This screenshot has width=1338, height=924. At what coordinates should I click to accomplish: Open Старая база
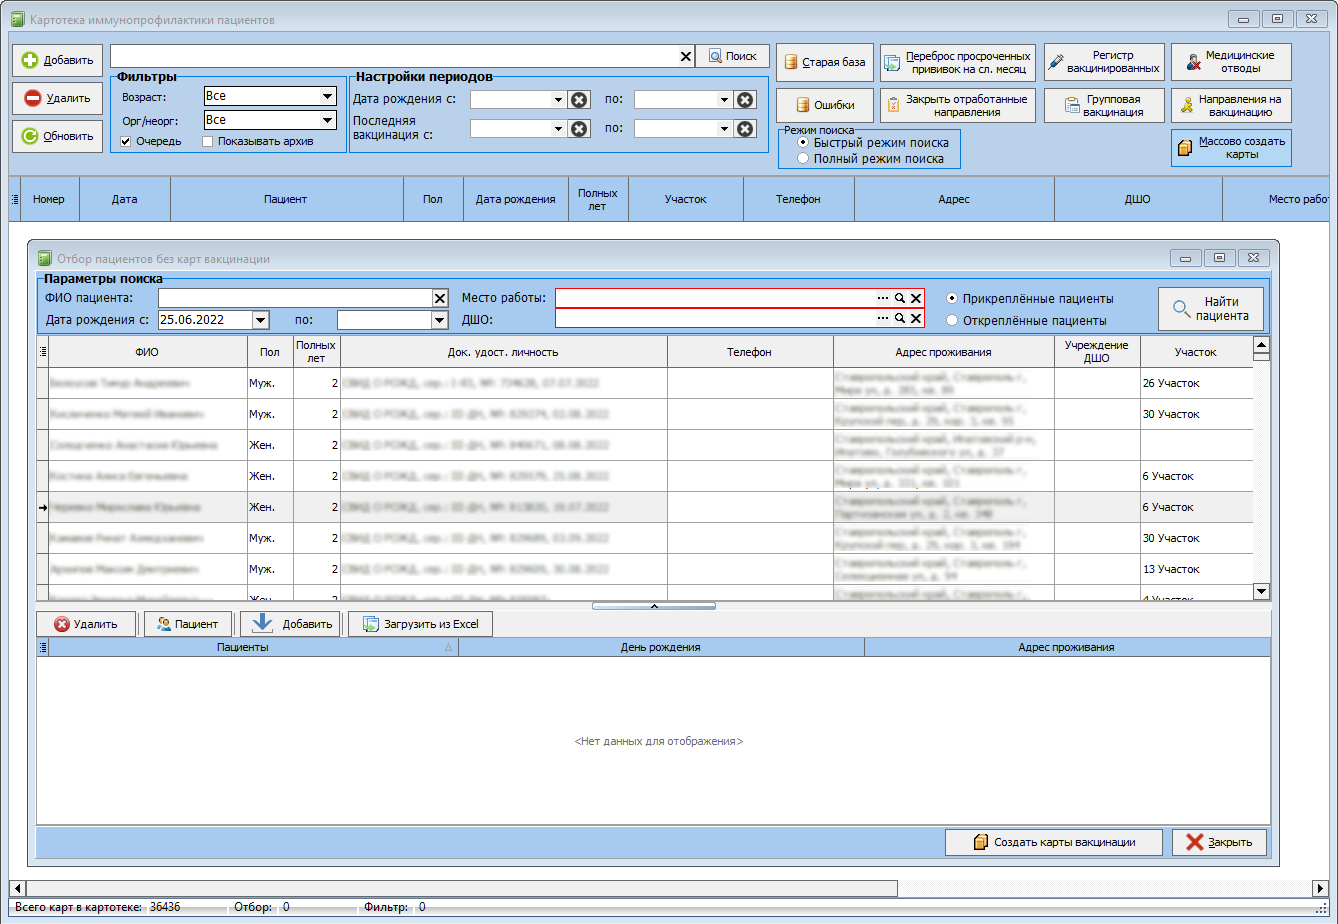824,62
